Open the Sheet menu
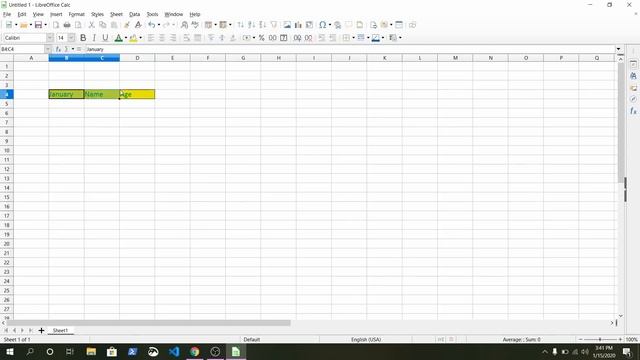Image resolution: width=640 pixels, height=360 pixels. point(116,14)
